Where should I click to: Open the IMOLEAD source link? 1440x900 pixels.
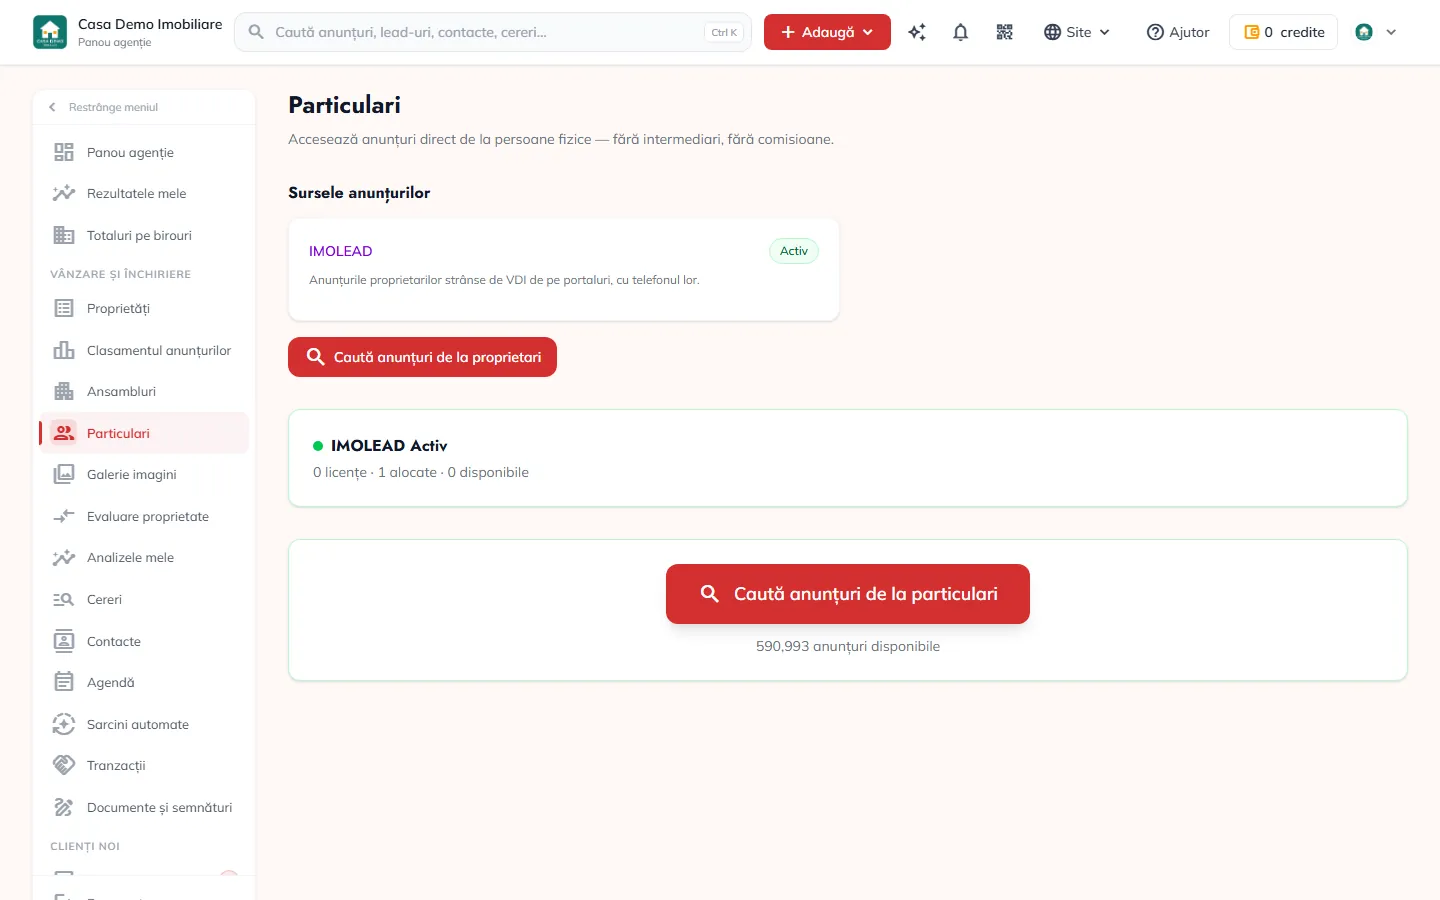[x=340, y=251]
